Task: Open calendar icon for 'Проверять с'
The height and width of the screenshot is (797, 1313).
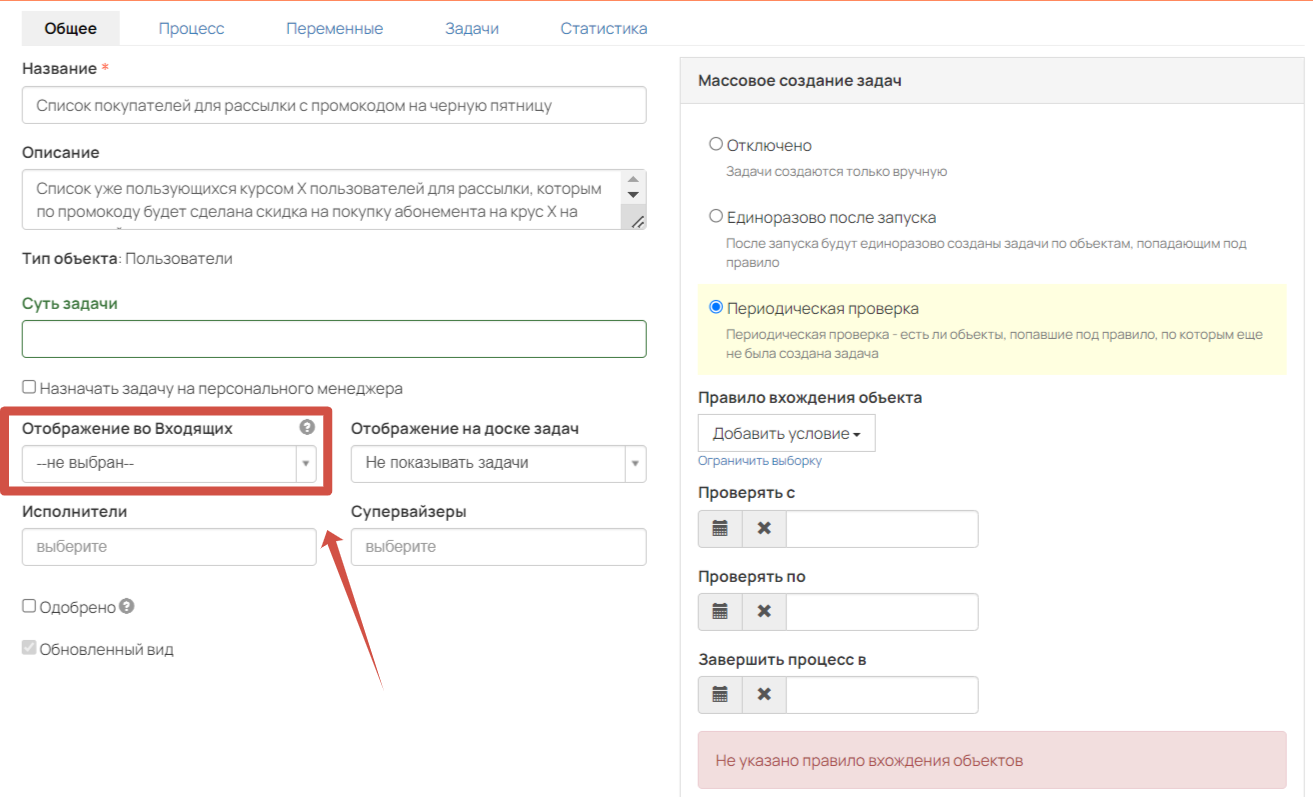Action: point(720,528)
